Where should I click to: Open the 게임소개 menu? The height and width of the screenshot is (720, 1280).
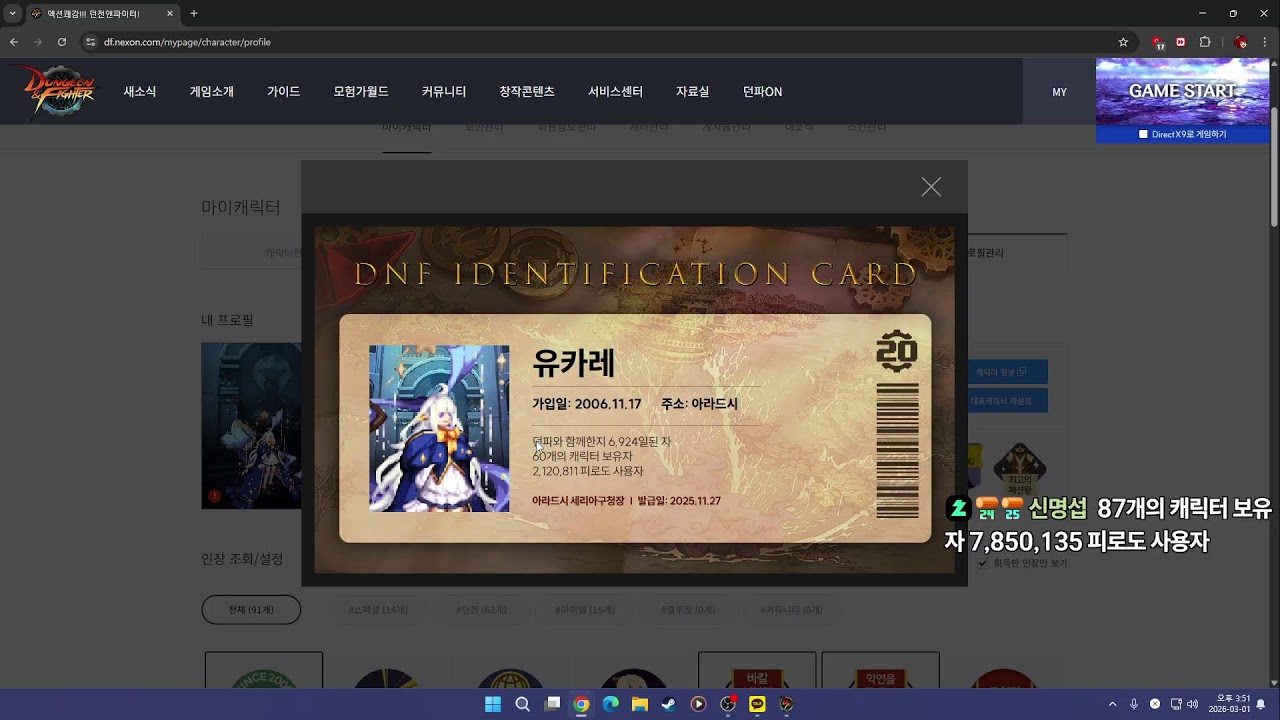point(212,91)
